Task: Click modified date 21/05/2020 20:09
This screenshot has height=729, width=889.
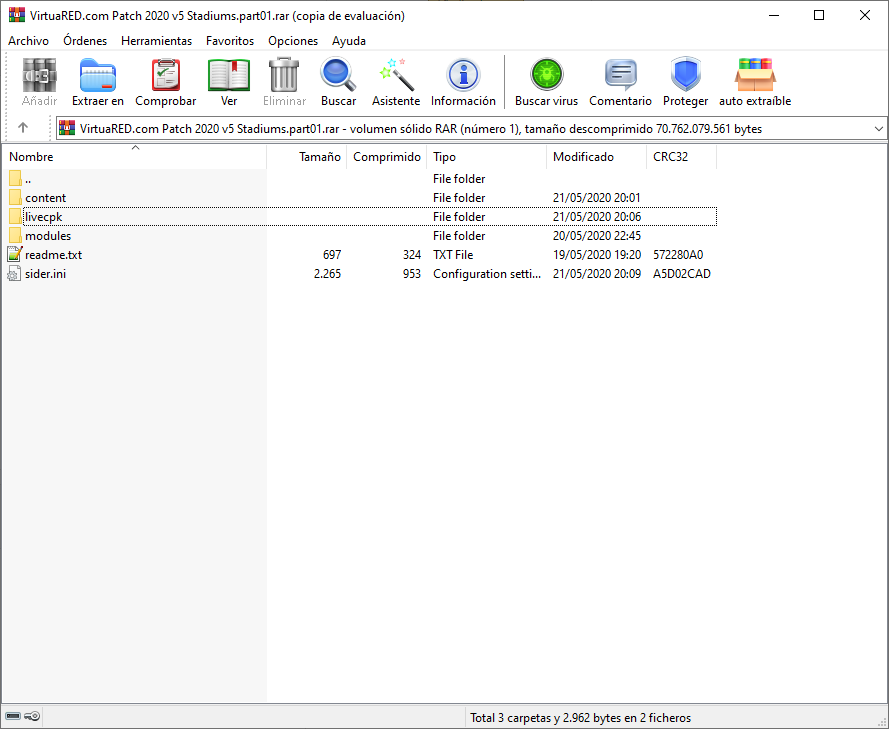Action: coord(596,274)
